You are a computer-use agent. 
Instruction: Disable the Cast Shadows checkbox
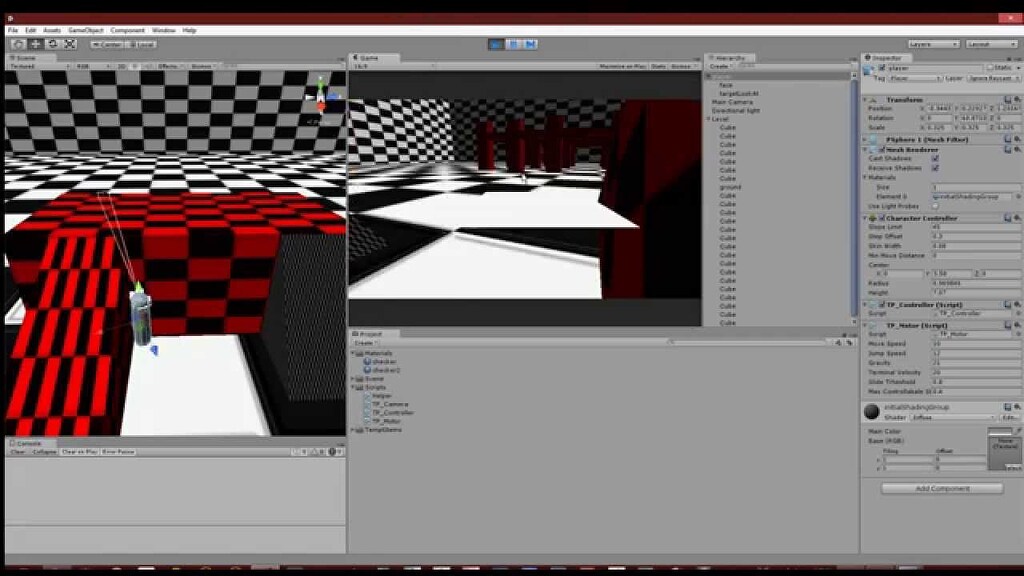[x=937, y=158]
